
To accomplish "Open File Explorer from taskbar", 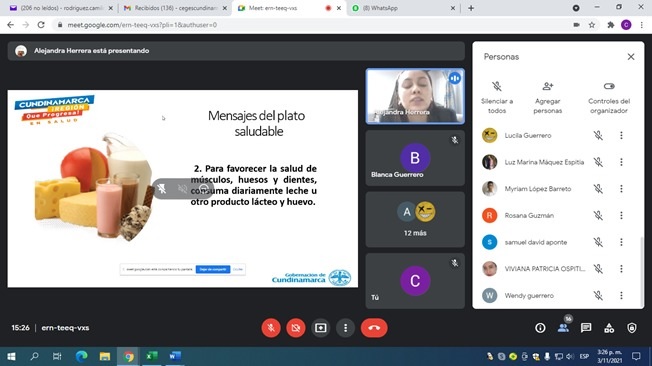I will point(105,356).
